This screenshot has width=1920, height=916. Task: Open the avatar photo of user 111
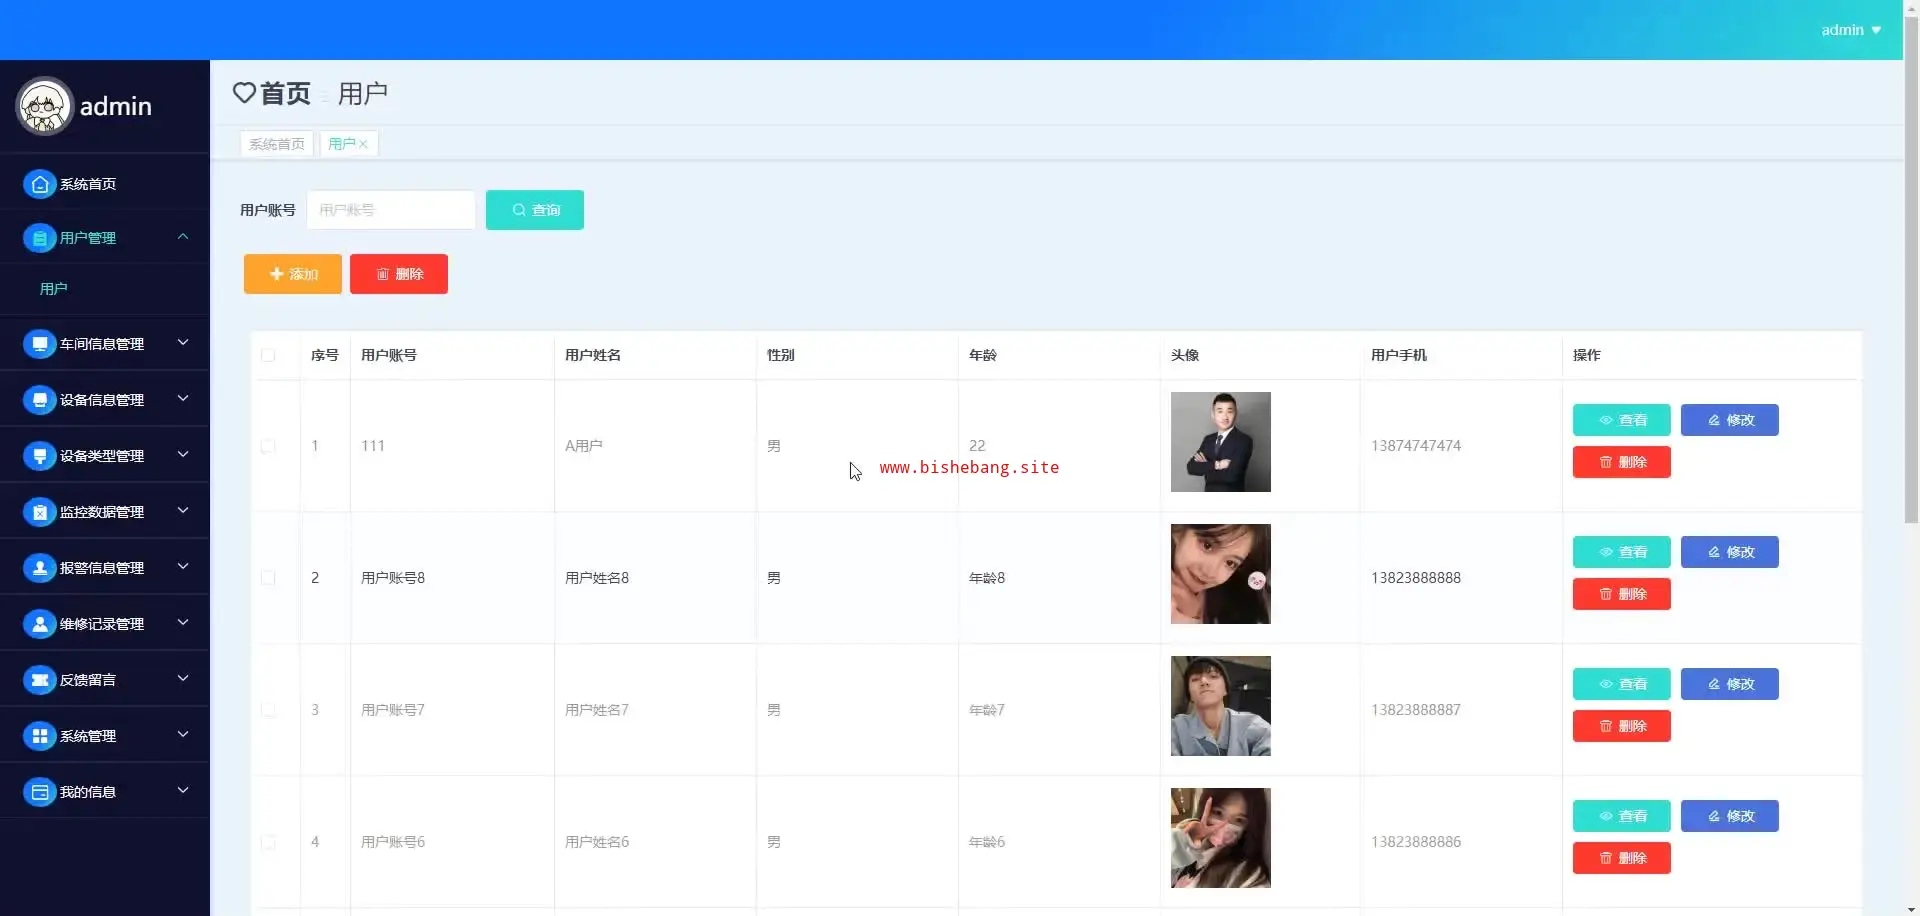1221,442
